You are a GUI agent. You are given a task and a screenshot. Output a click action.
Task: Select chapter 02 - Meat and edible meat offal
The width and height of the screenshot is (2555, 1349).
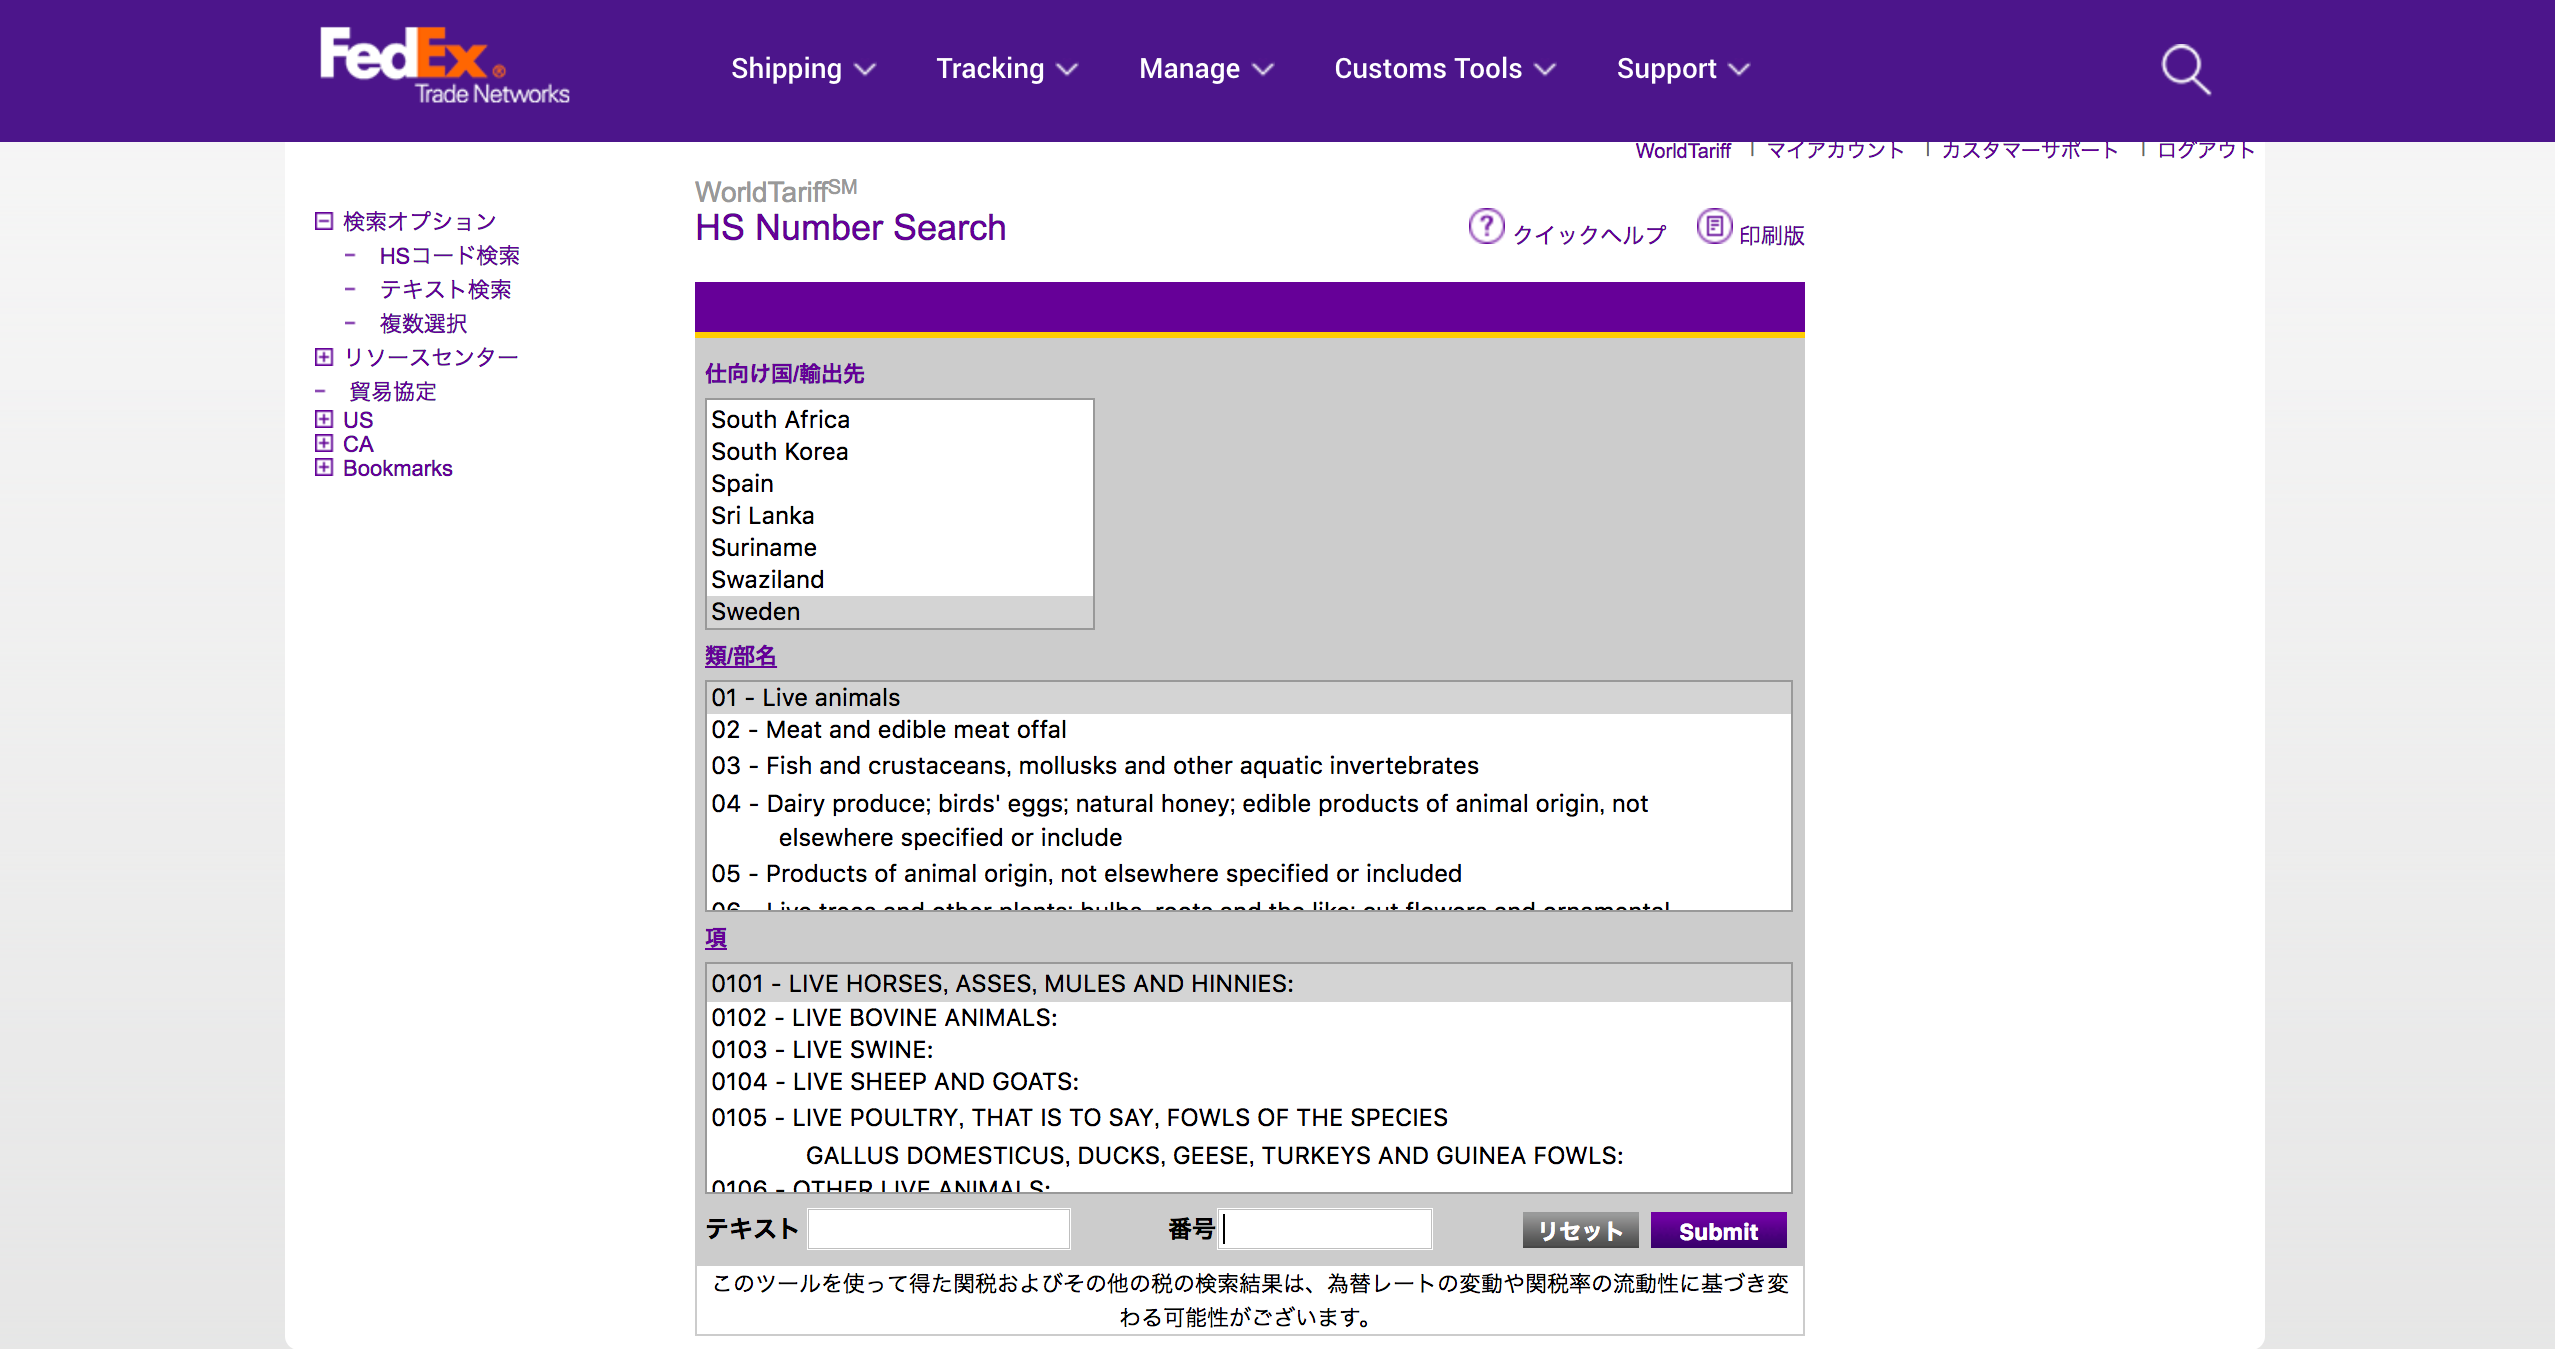[x=1248, y=730]
